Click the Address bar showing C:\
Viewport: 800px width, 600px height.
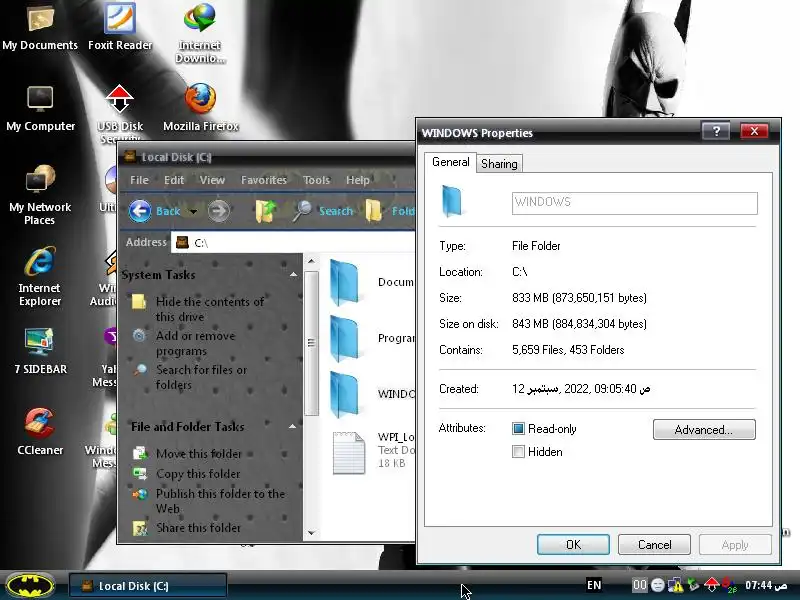click(294, 242)
